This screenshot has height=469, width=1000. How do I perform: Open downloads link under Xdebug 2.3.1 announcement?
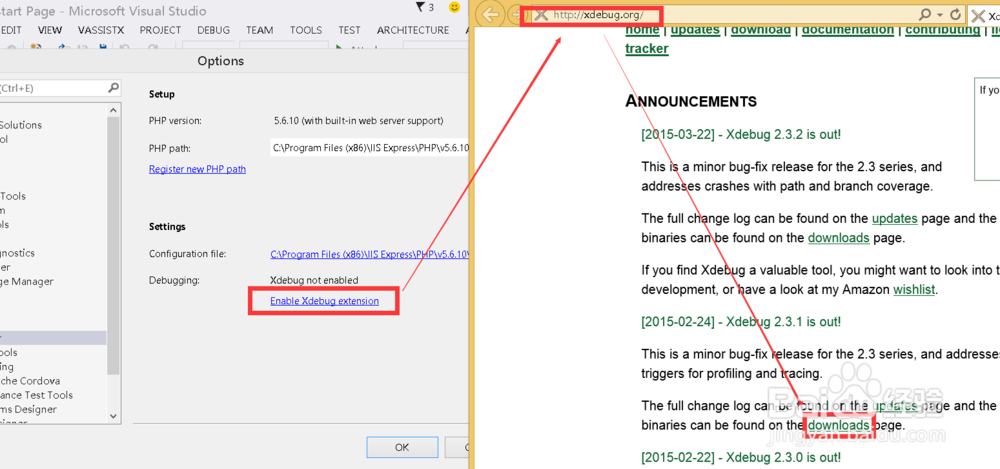click(x=839, y=425)
